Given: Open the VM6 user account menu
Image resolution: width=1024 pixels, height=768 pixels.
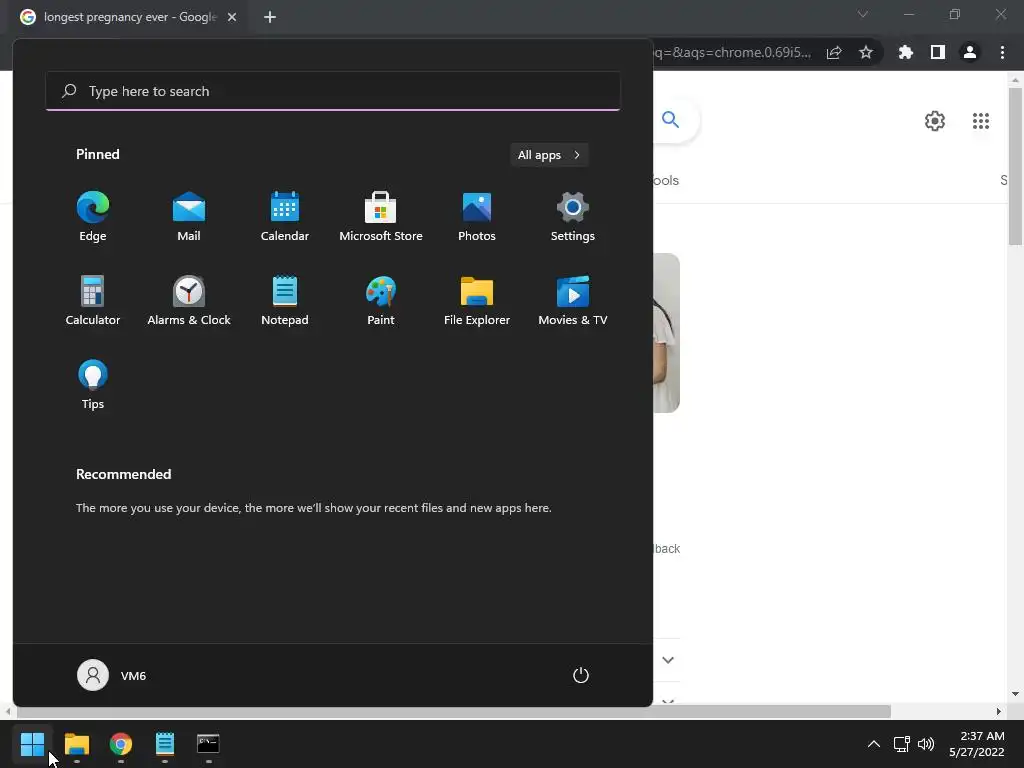Looking at the screenshot, I should (x=112, y=675).
